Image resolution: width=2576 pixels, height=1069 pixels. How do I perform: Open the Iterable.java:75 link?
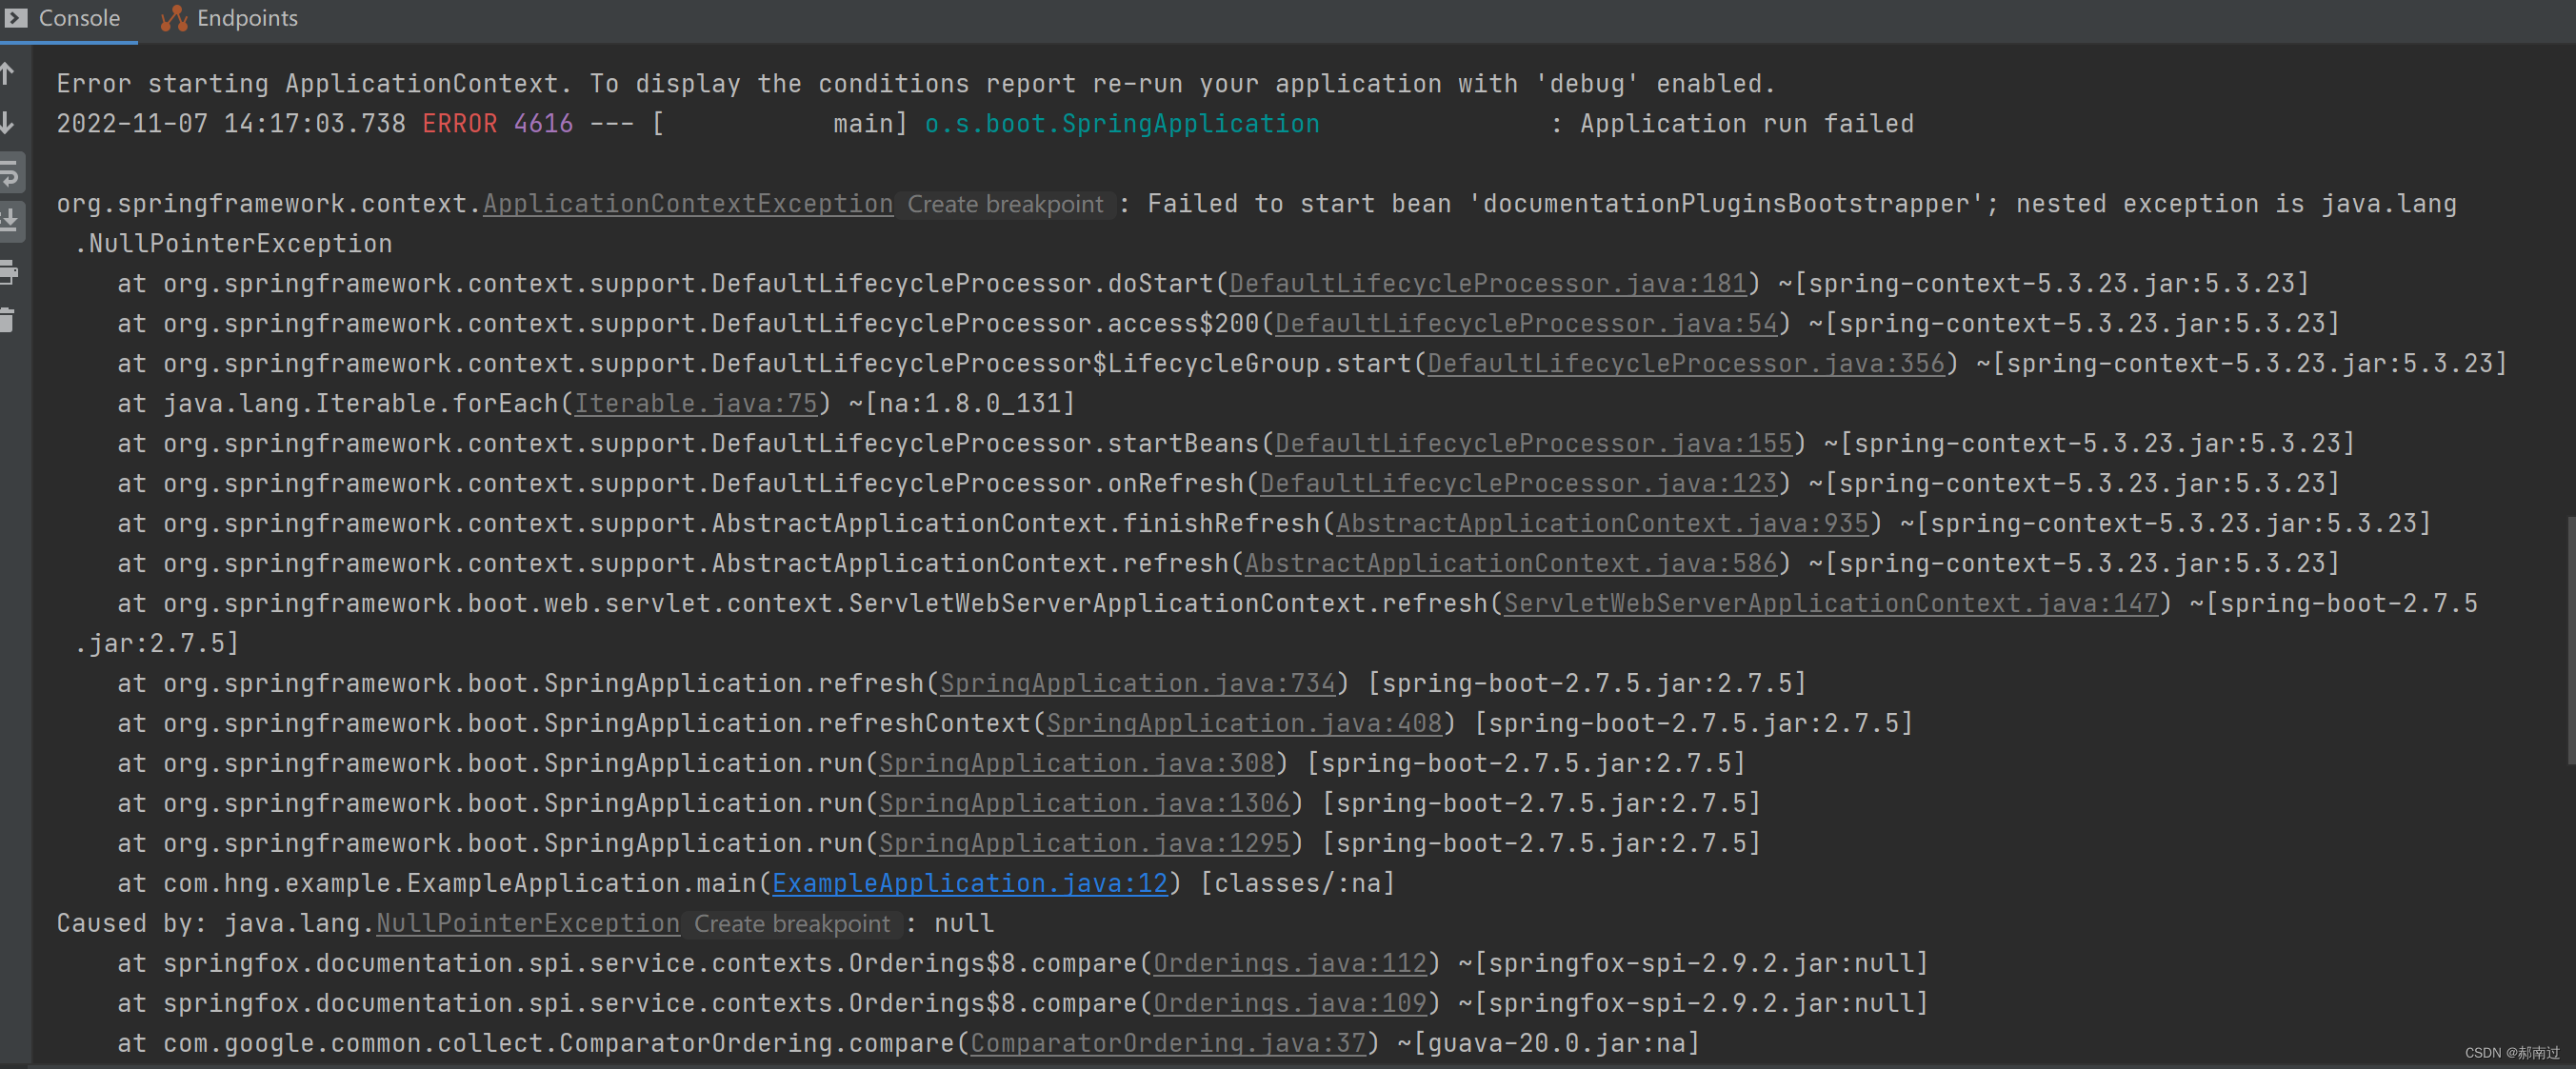point(695,404)
